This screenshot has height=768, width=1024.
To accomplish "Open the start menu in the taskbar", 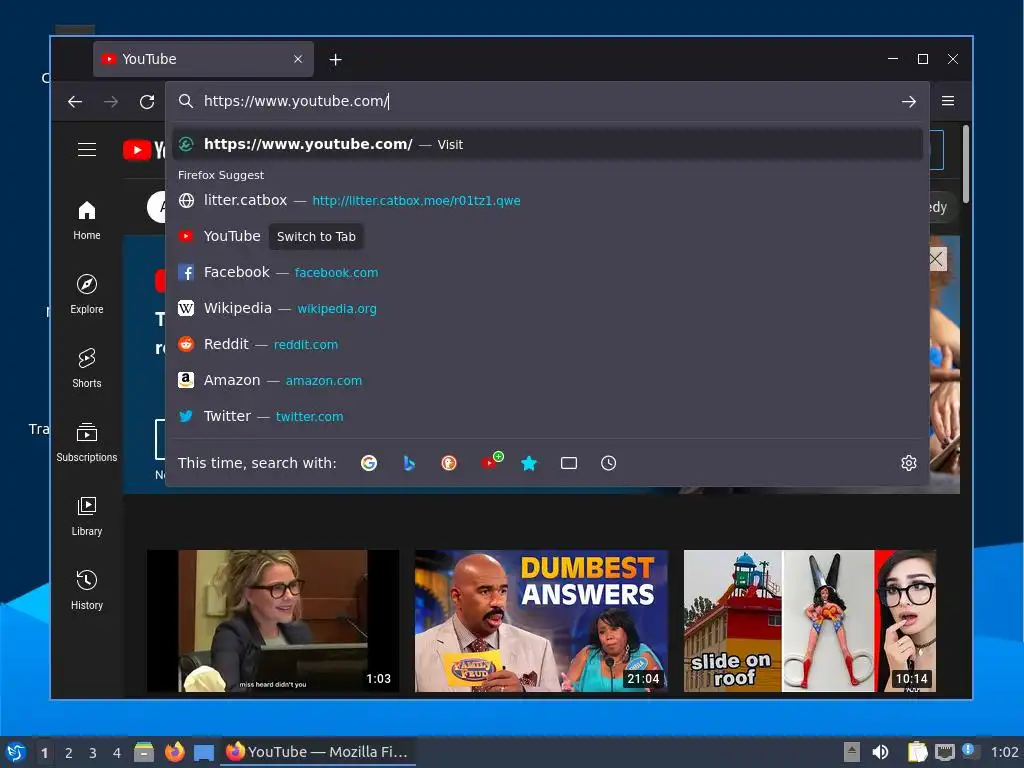I will 16,752.
